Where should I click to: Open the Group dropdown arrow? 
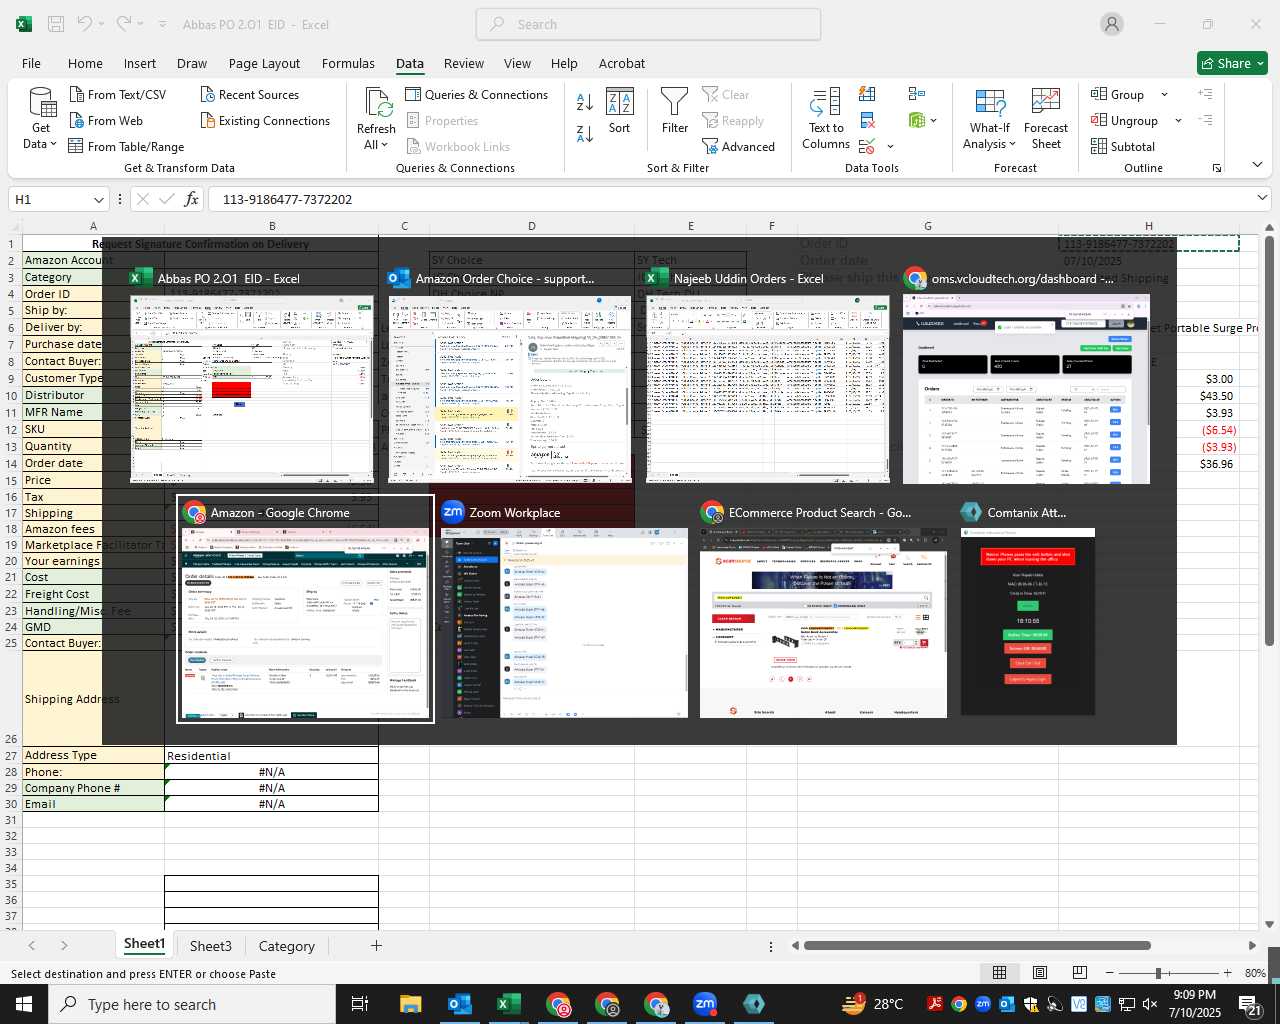pyautogui.click(x=1164, y=94)
